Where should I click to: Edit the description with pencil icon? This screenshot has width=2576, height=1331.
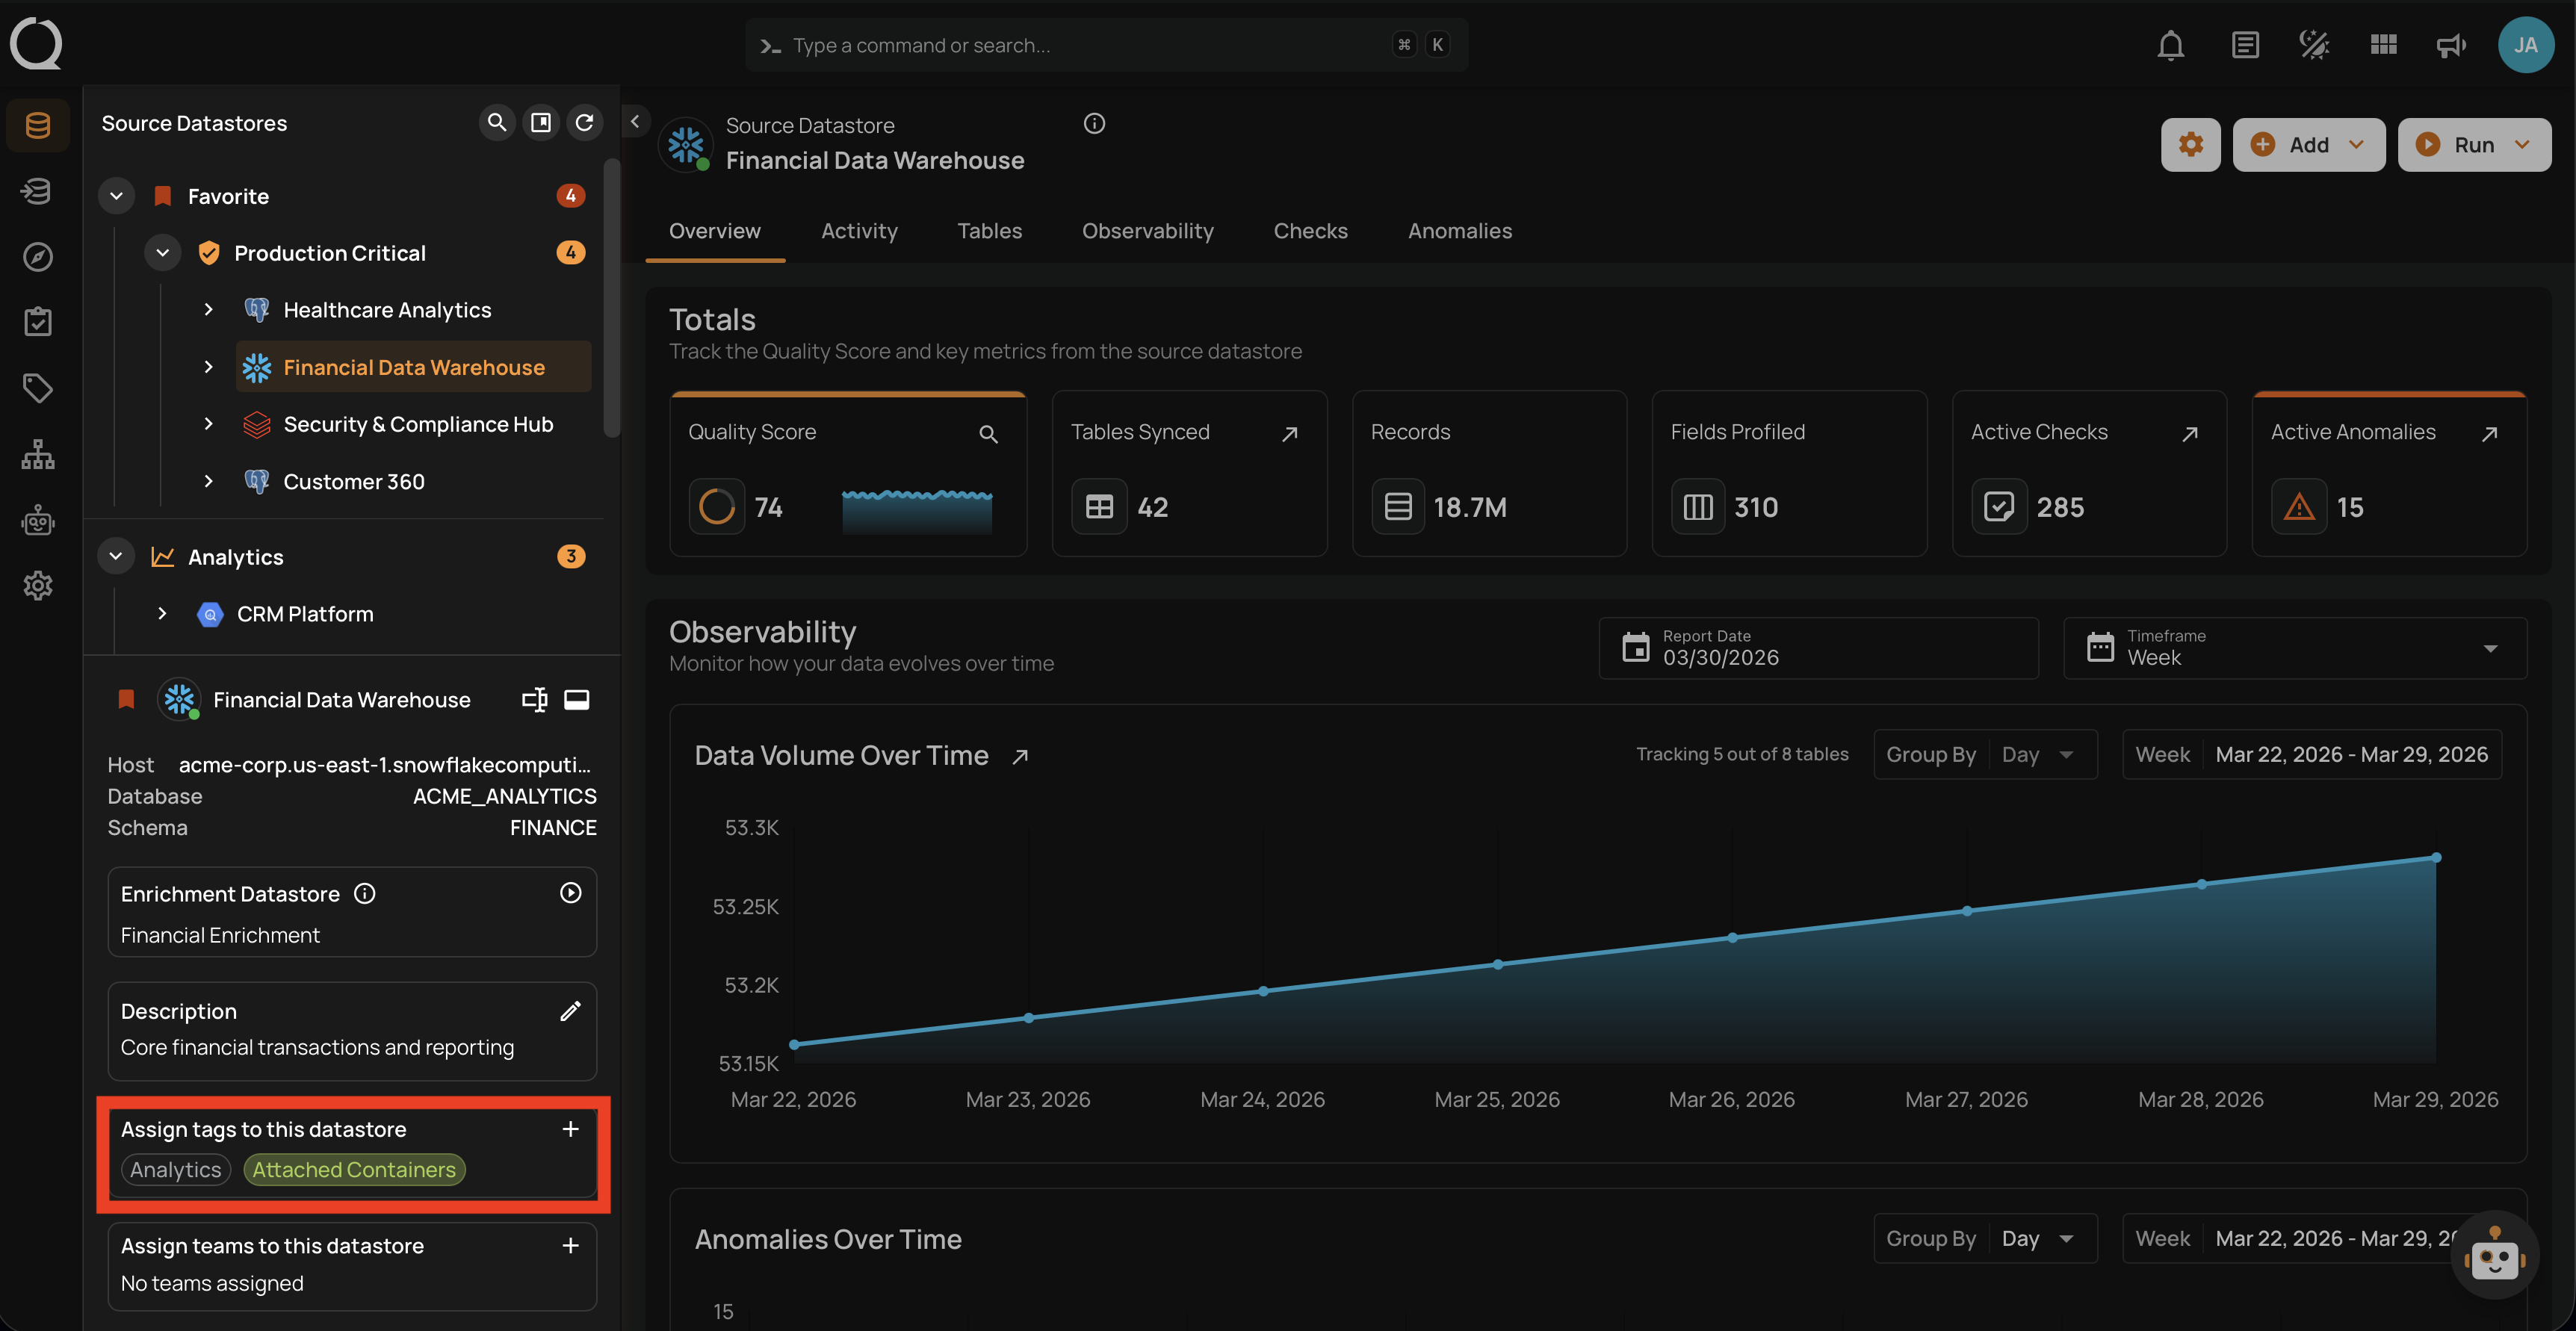pos(570,1011)
